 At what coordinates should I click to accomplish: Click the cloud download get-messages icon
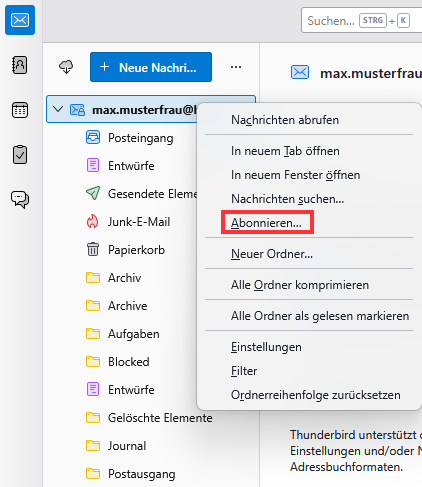pyautogui.click(x=66, y=67)
